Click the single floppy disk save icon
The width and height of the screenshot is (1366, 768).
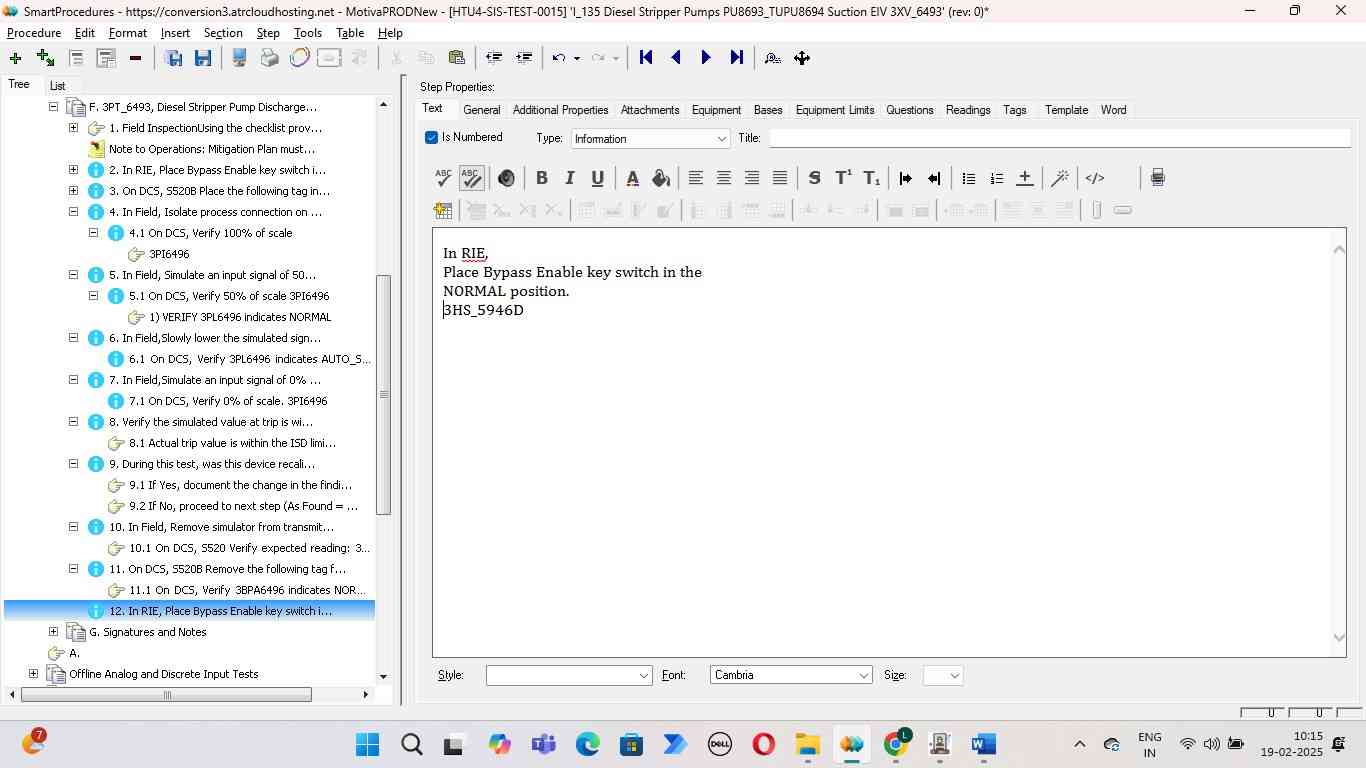tap(203, 58)
